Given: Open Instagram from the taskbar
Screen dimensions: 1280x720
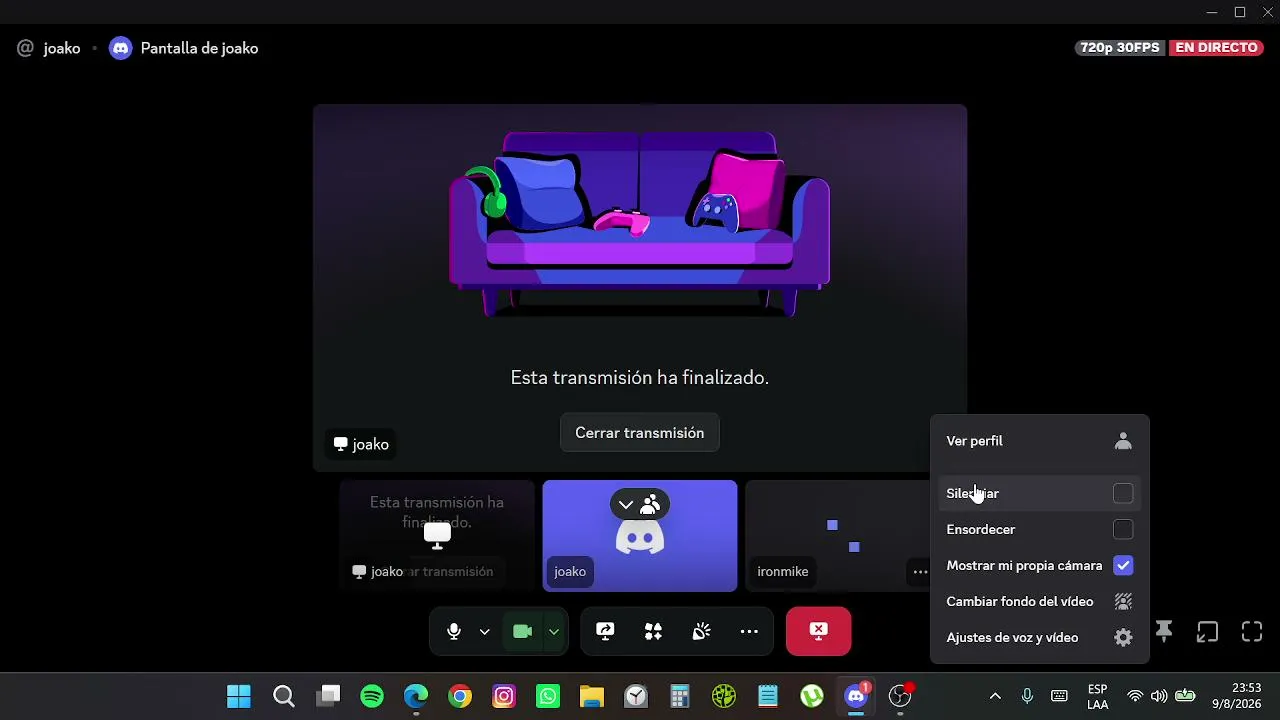Looking at the screenshot, I should (504, 696).
